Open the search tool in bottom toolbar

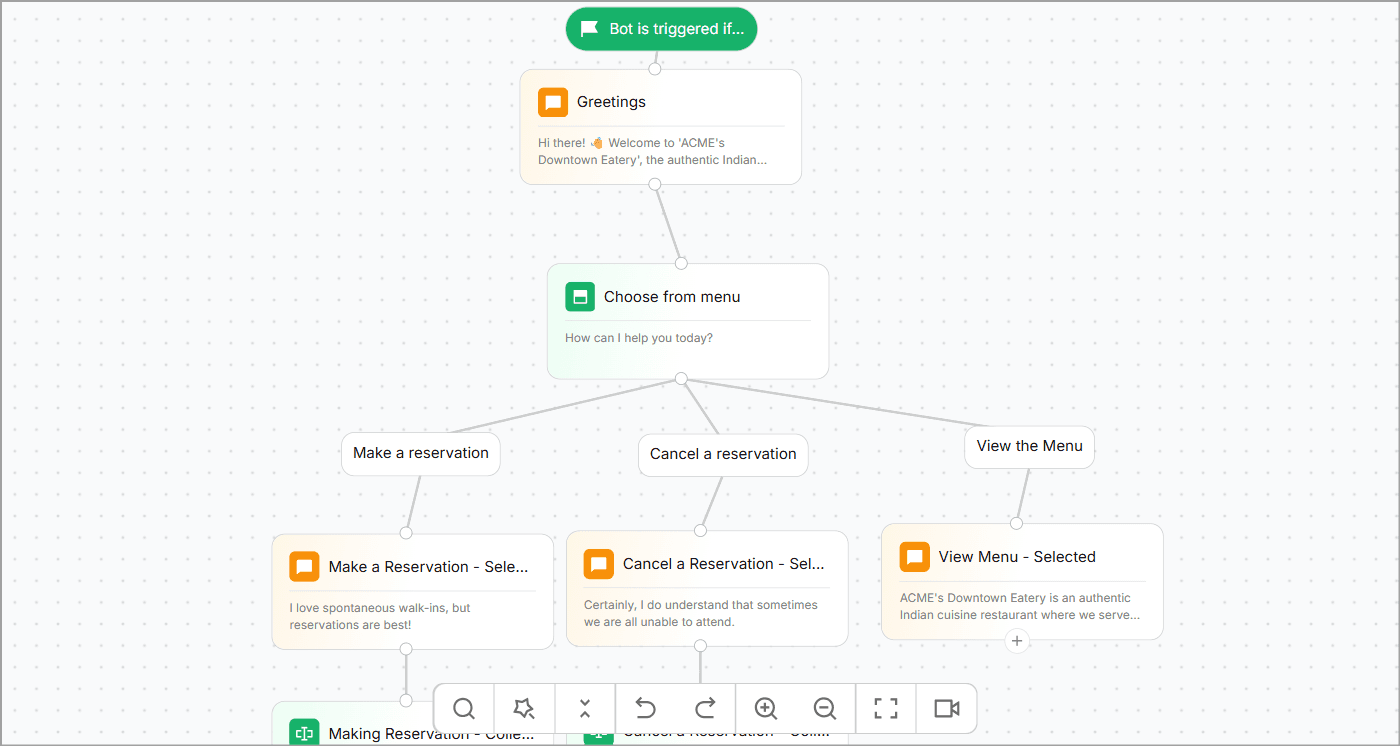(x=464, y=709)
